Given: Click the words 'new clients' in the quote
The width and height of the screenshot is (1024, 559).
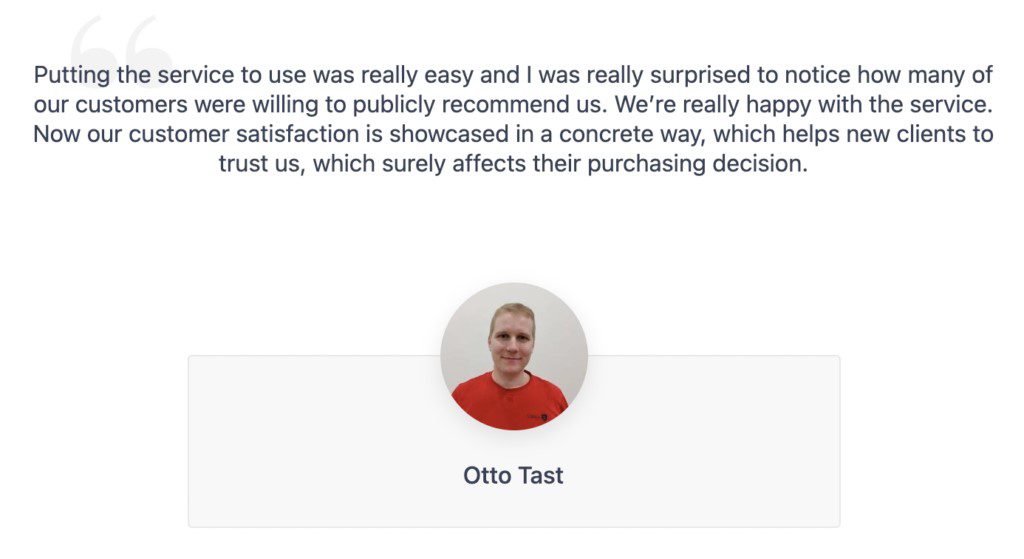Looking at the screenshot, I should [906, 134].
